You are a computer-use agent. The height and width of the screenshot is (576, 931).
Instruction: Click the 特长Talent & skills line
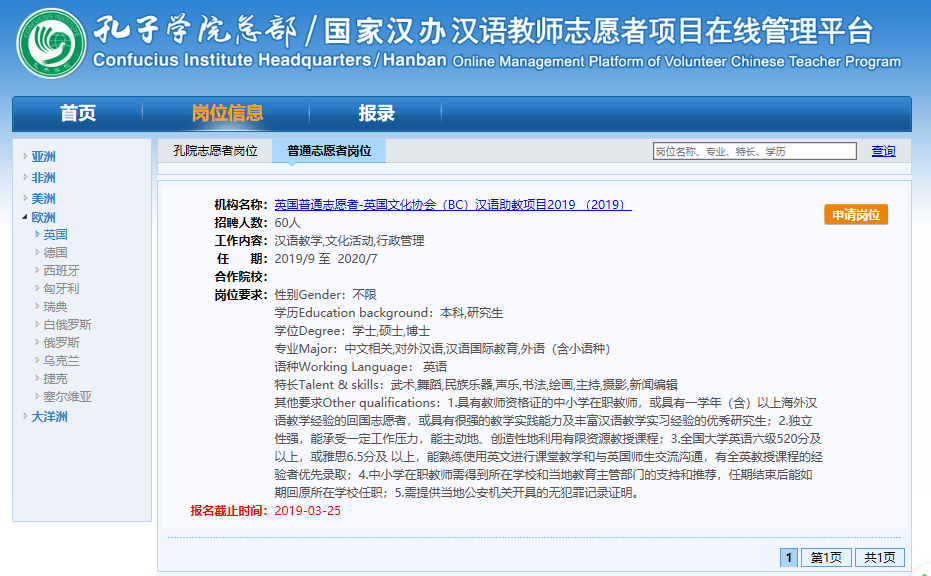(x=476, y=385)
